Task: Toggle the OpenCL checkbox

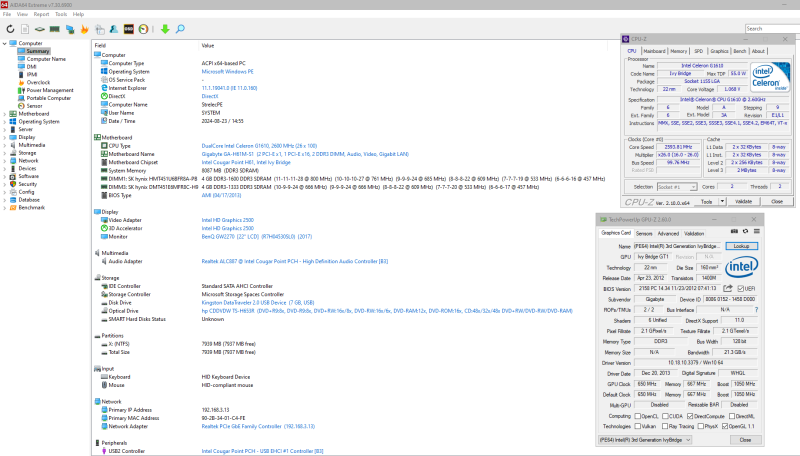Action: pos(637,416)
